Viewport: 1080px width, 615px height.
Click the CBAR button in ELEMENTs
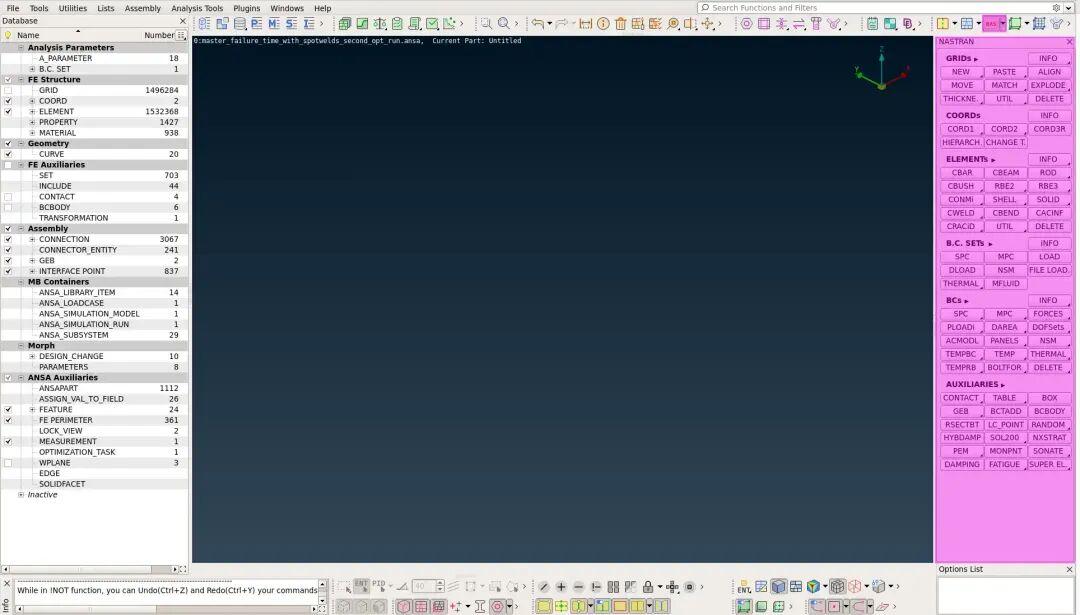[x=962, y=173]
